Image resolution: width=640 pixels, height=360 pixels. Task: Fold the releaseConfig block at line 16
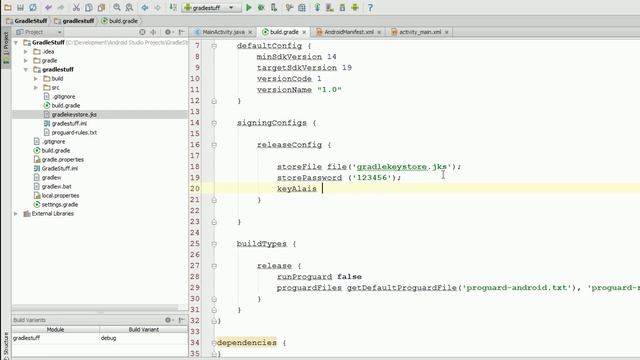pos(214,145)
